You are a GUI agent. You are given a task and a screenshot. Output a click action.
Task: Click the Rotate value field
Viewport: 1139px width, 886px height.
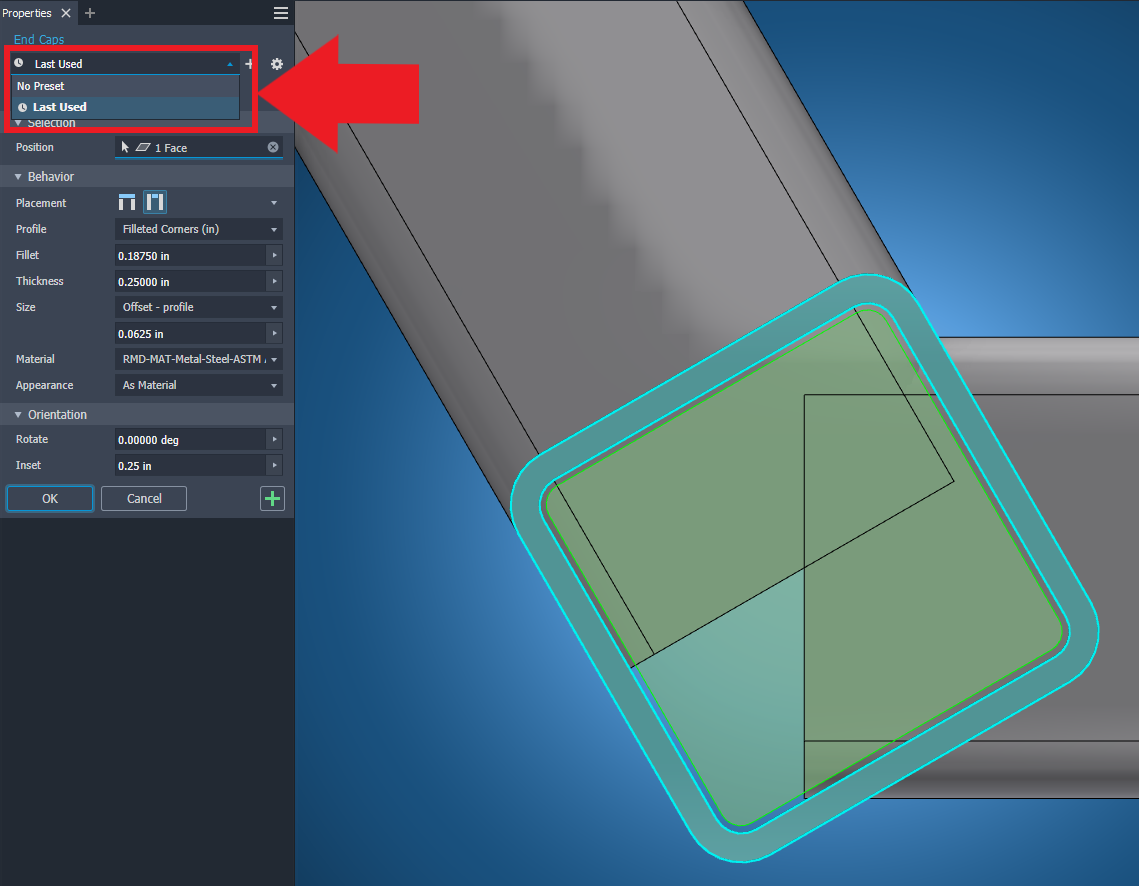tap(180, 439)
